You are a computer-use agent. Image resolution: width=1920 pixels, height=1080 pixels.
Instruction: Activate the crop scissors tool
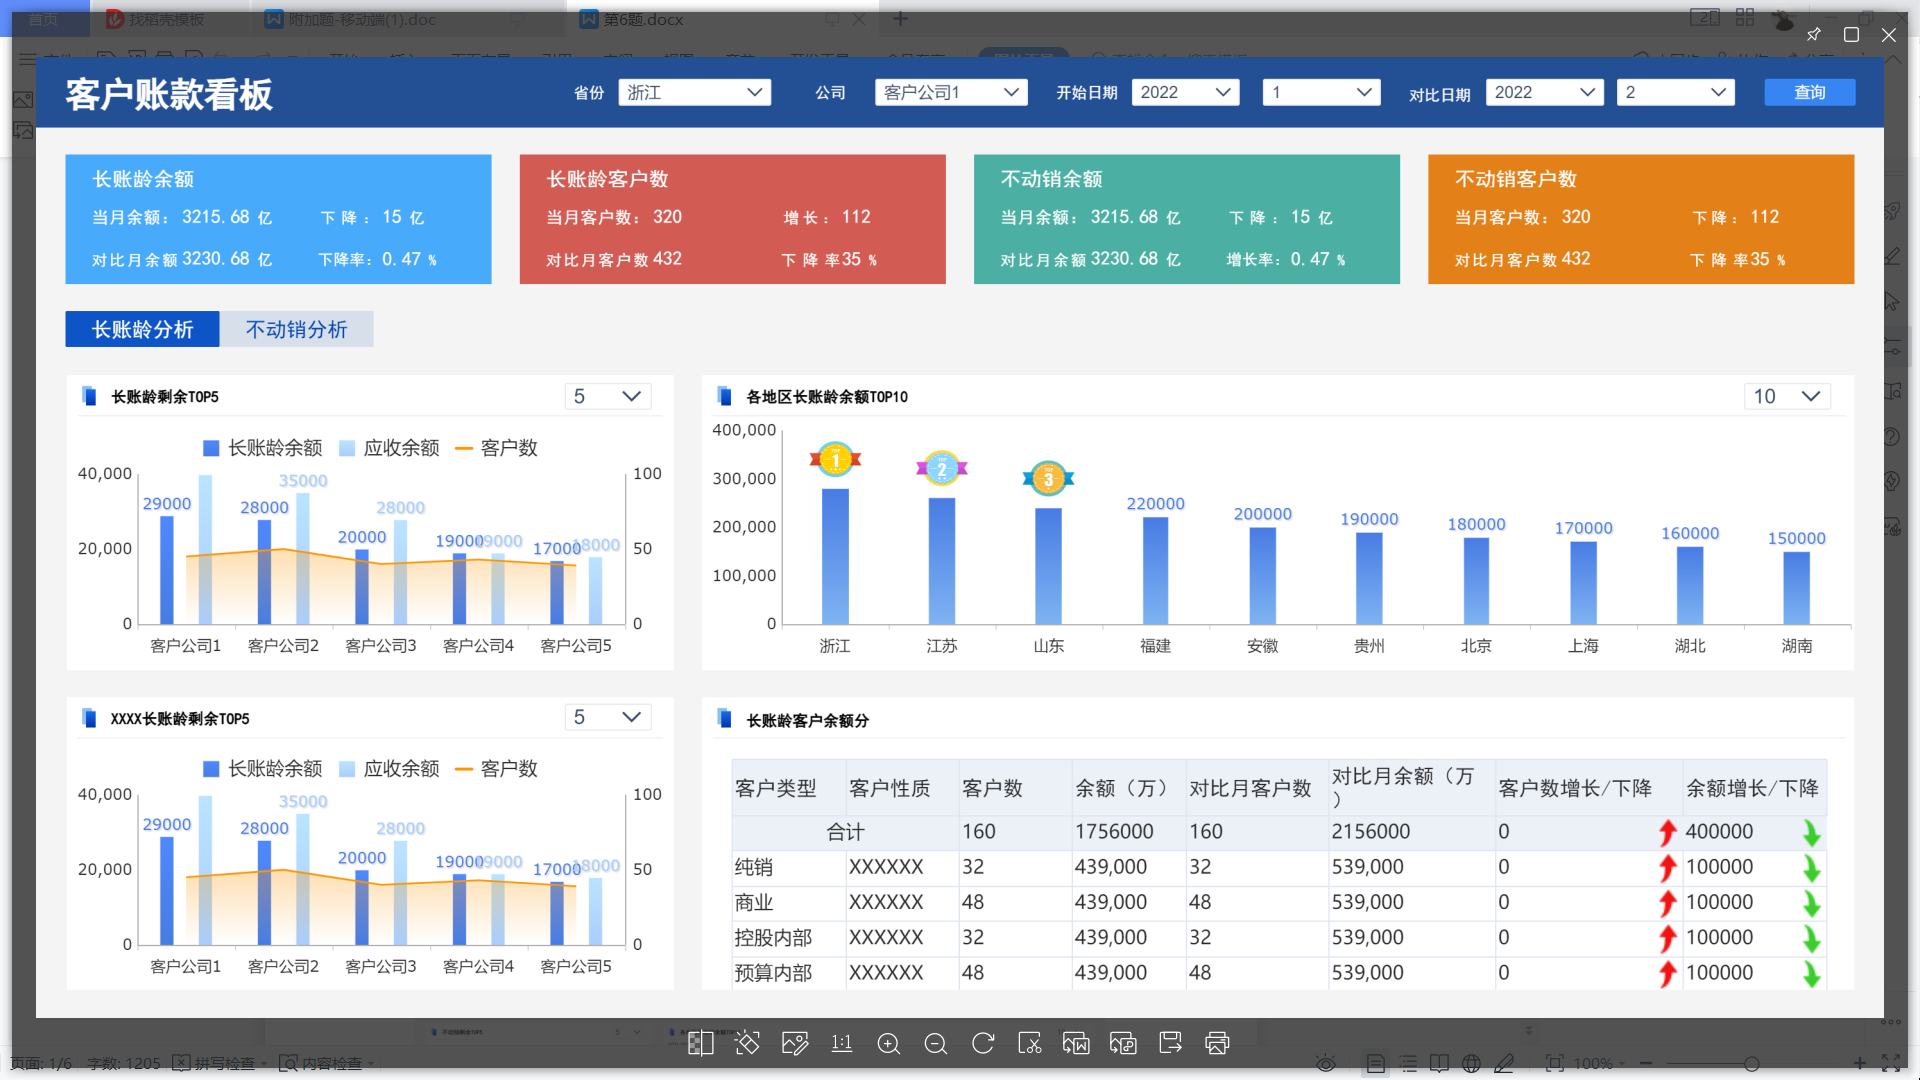pyautogui.click(x=1030, y=1043)
